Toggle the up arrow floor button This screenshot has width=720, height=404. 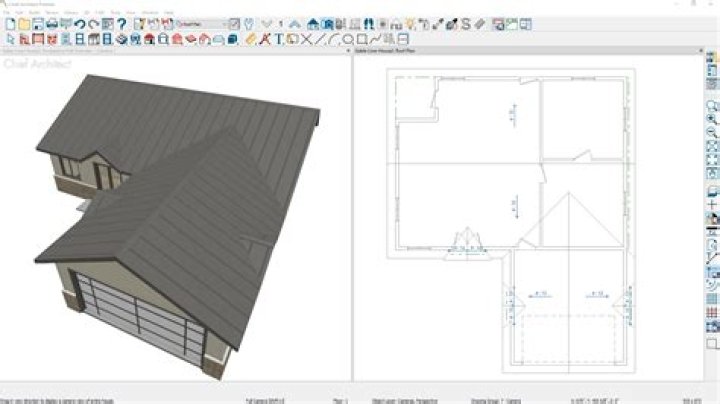[x=296, y=24]
